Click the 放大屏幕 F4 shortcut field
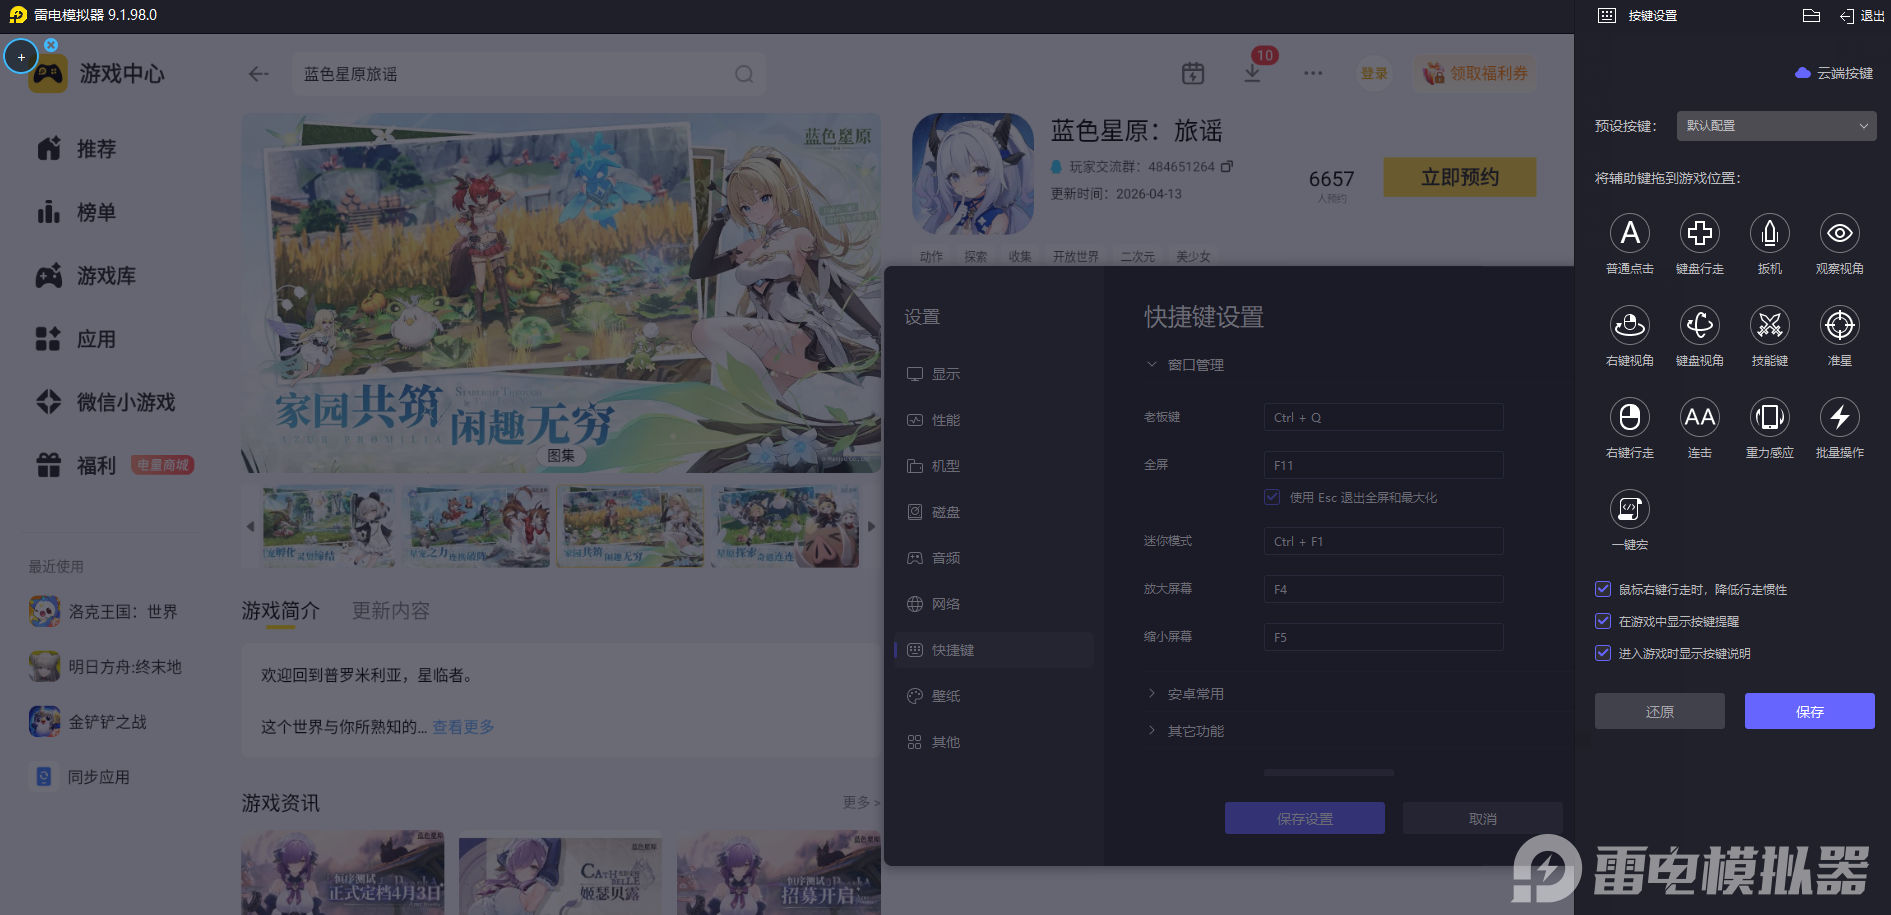 click(1383, 589)
